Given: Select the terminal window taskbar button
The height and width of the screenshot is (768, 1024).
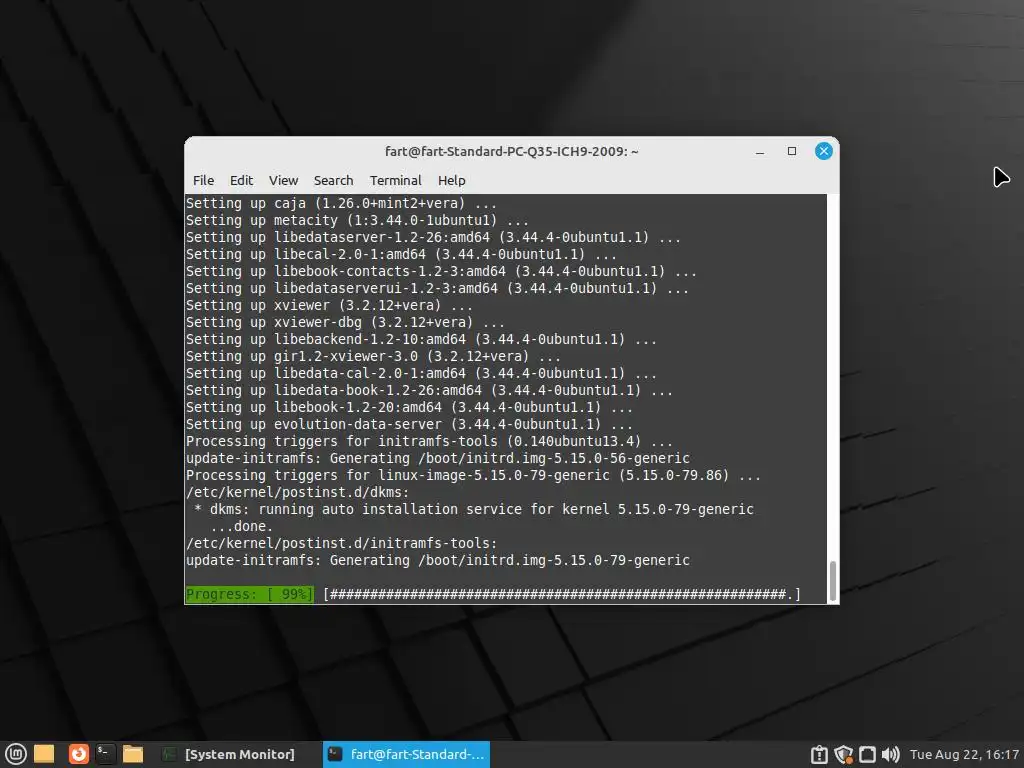Looking at the screenshot, I should pos(406,754).
